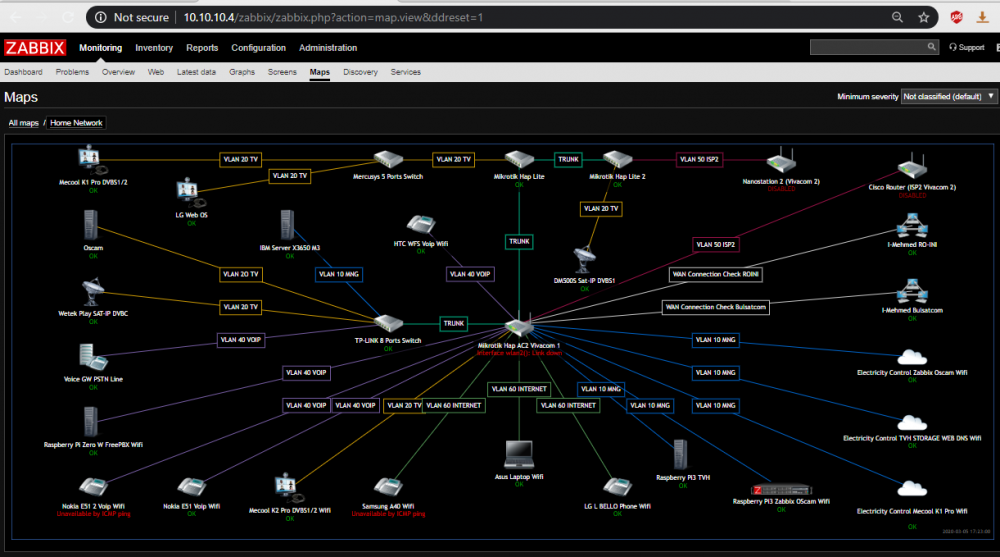Open the Administration menu

point(328,48)
